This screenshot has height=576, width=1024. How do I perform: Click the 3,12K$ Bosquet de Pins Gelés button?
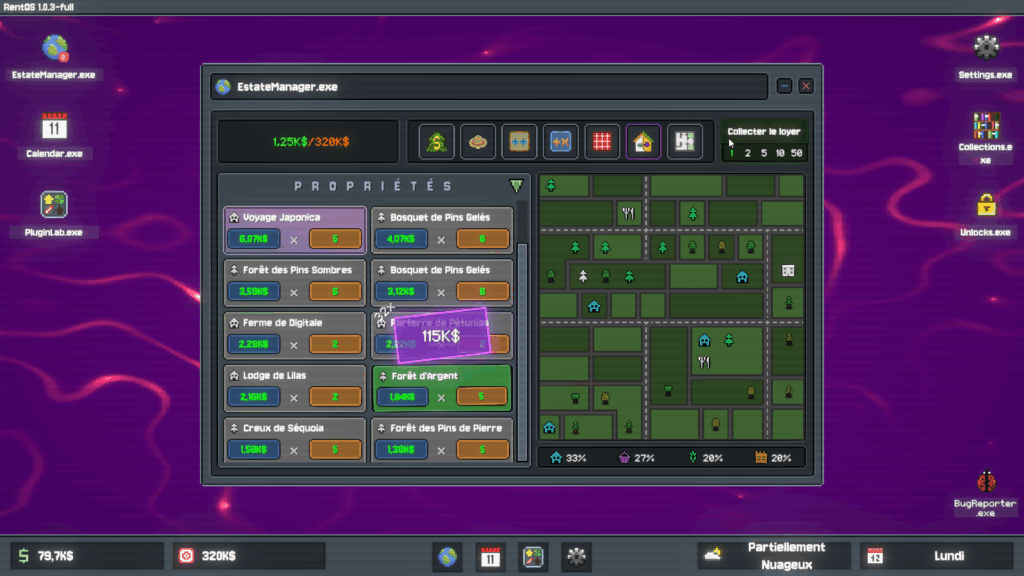click(x=401, y=291)
